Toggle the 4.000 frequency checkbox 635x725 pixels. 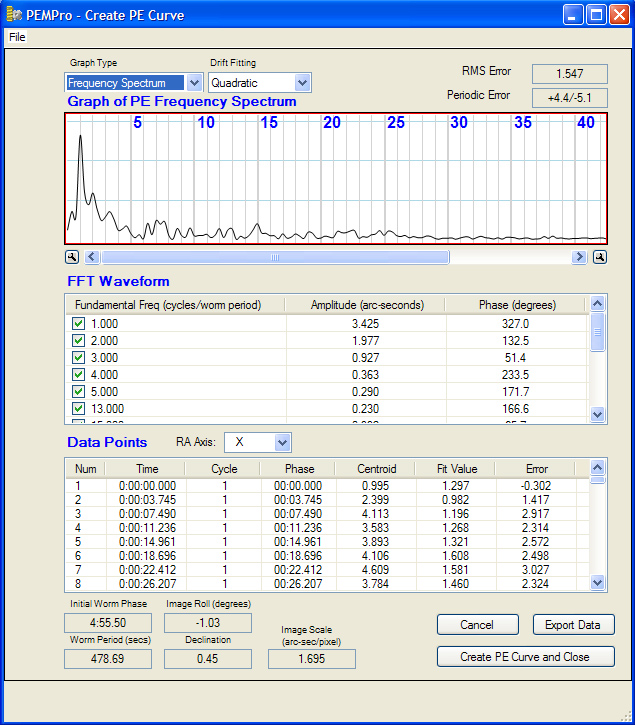[79, 375]
